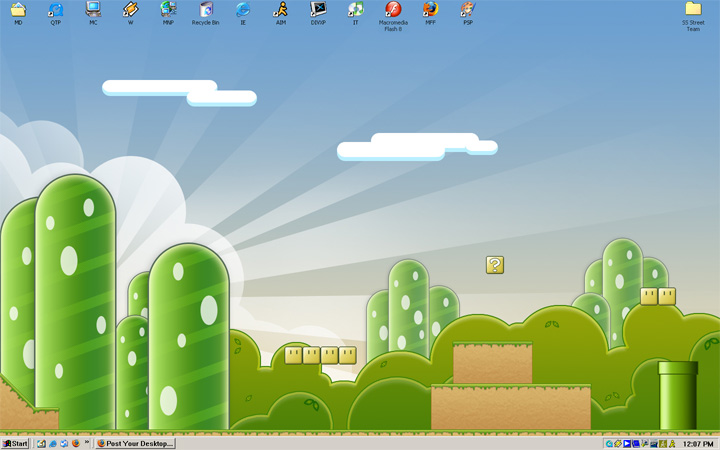This screenshot has height=450, width=720.
Task: Expand the quick launch overflow chevron
Action: point(86,442)
